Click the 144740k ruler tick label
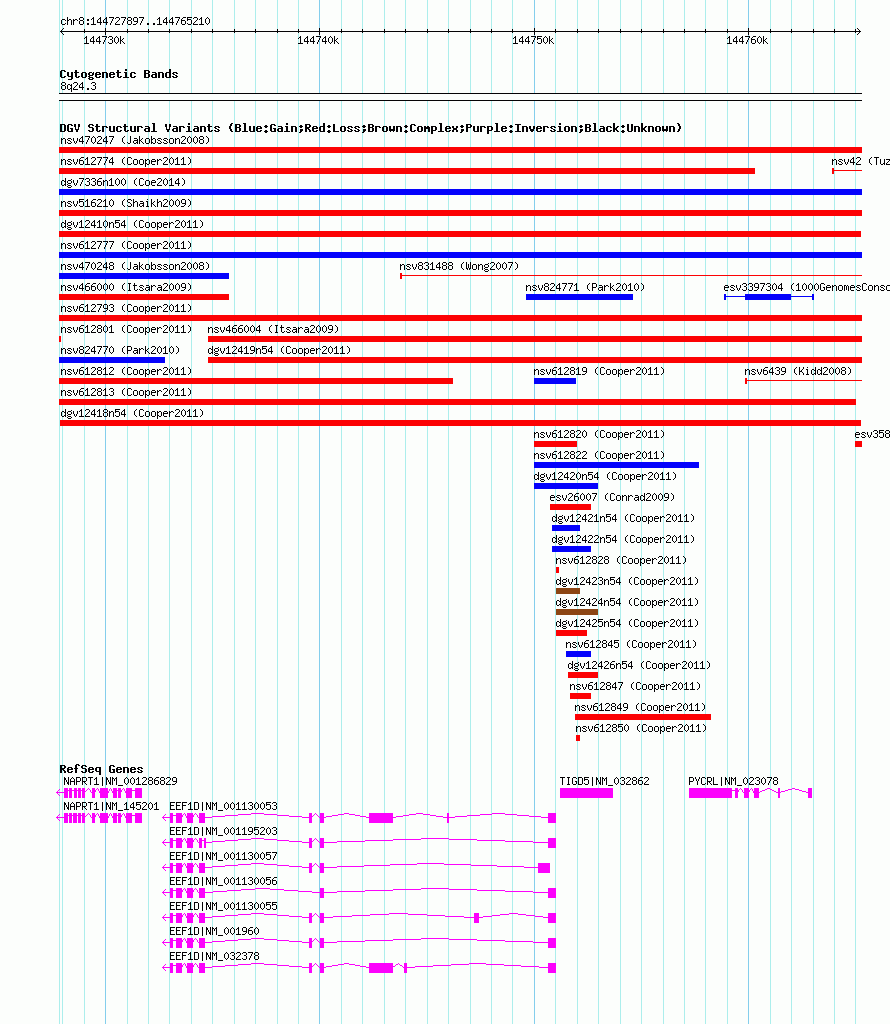Screen dimensions: 890x1024 318,40
